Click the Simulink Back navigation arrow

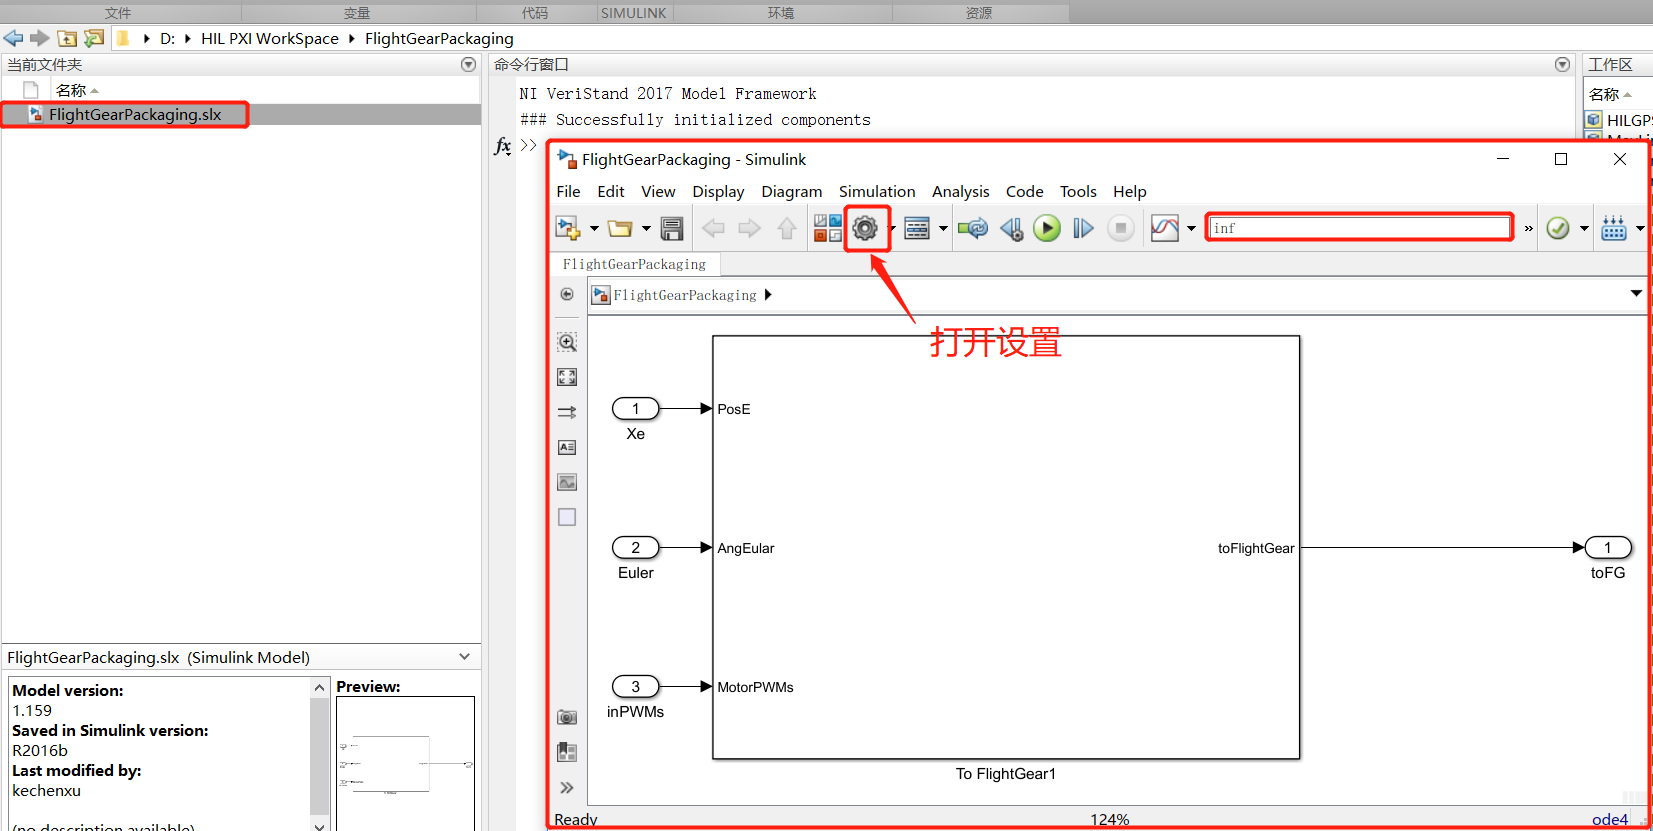tap(713, 228)
